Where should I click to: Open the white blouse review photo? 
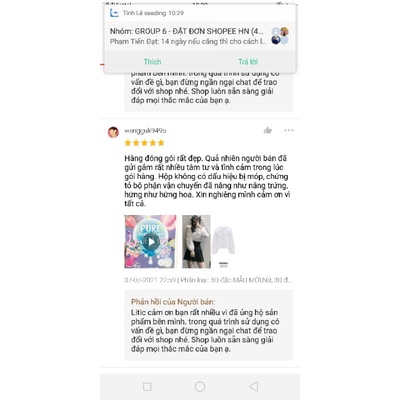pyautogui.click(x=224, y=242)
